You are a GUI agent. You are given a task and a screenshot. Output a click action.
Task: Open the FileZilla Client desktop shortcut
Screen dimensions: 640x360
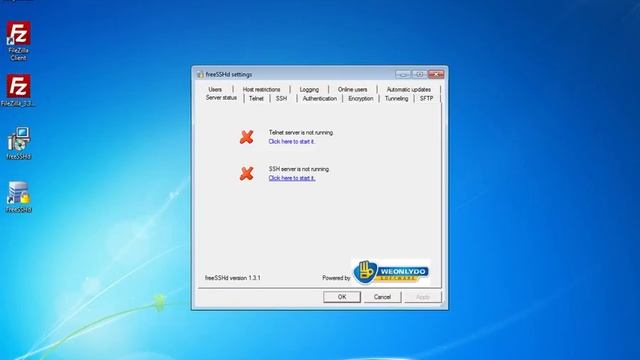pyautogui.click(x=18, y=41)
